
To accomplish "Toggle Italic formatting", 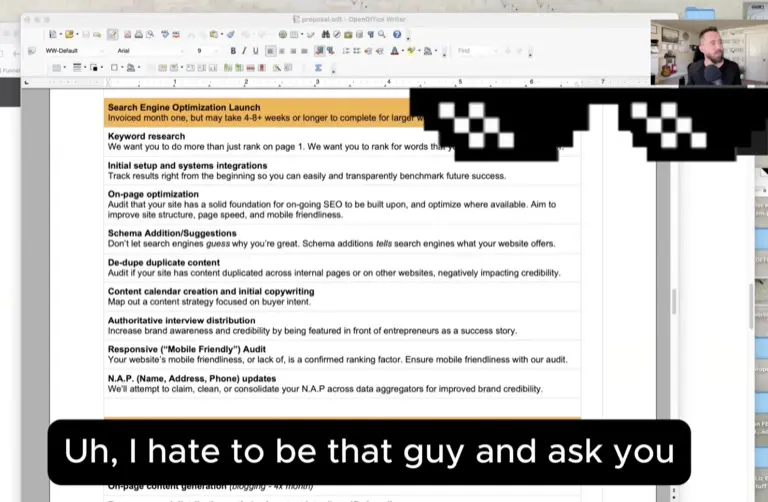I will [244, 51].
